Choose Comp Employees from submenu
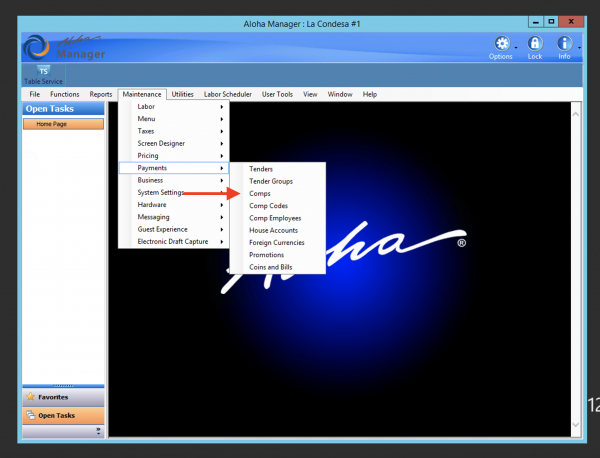 coord(278,218)
